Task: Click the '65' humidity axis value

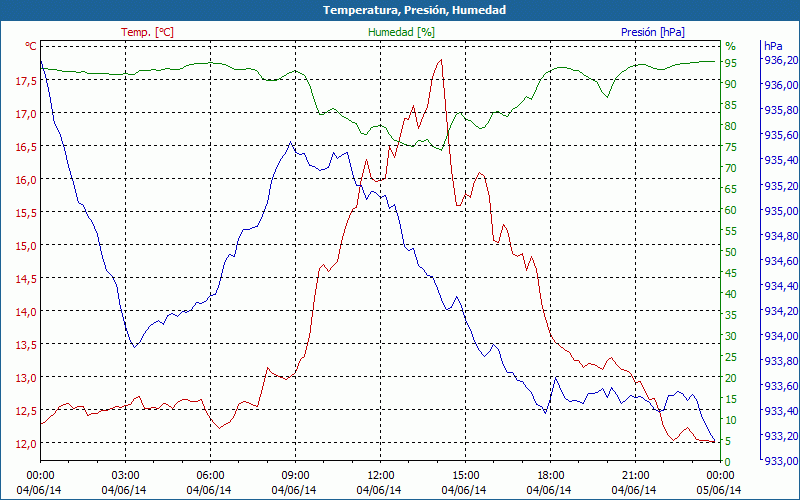Action: tap(731, 189)
